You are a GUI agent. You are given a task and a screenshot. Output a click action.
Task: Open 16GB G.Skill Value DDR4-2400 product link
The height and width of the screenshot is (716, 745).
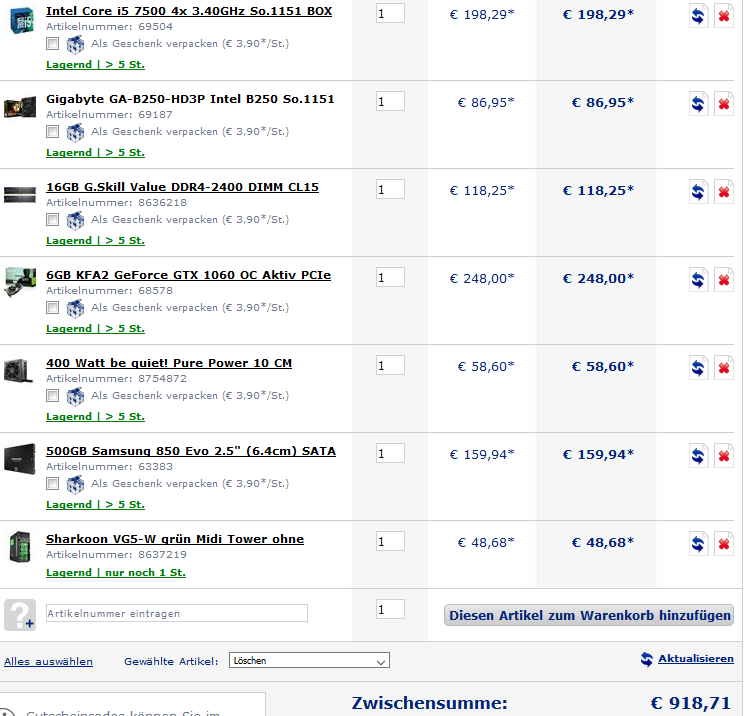coord(182,187)
